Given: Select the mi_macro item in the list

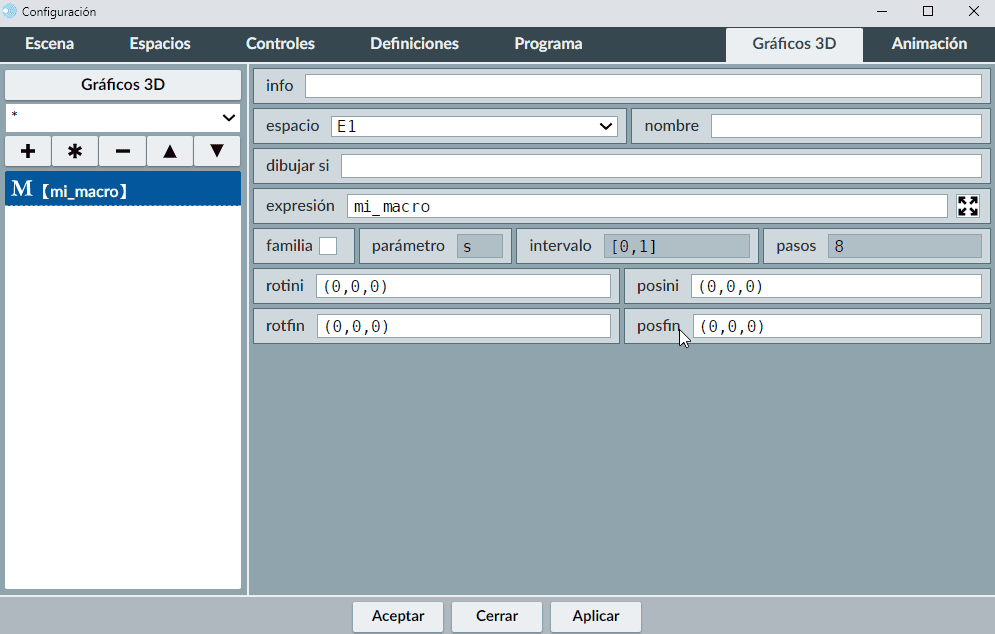Looking at the screenshot, I should (123, 189).
